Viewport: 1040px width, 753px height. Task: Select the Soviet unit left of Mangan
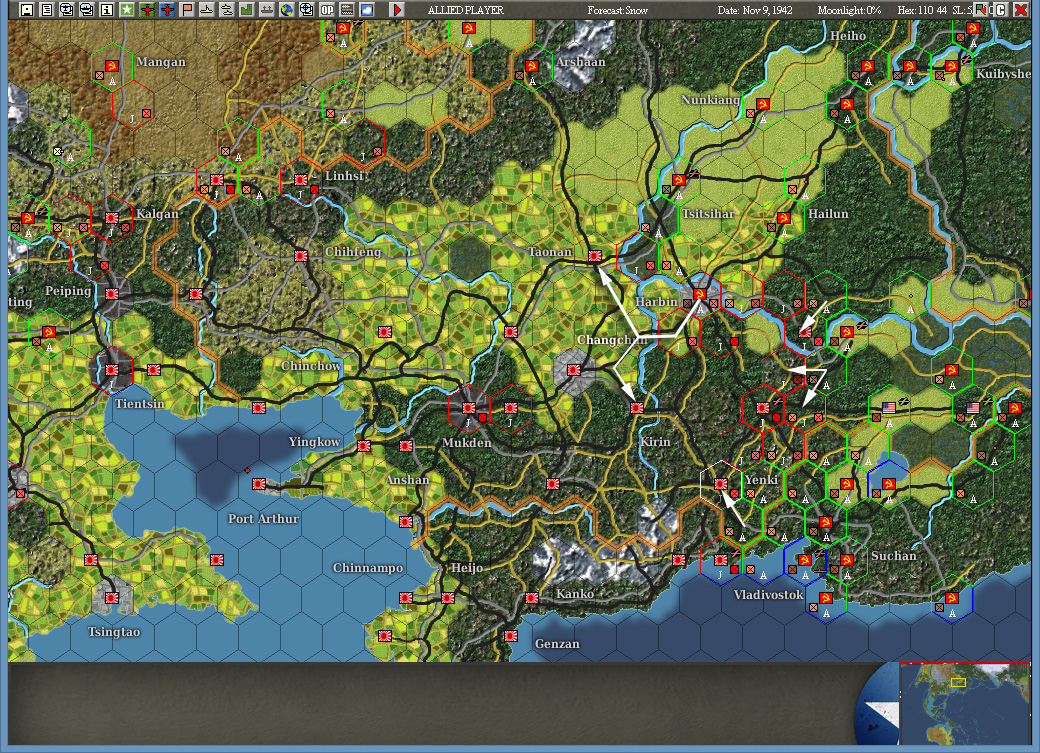click(112, 66)
